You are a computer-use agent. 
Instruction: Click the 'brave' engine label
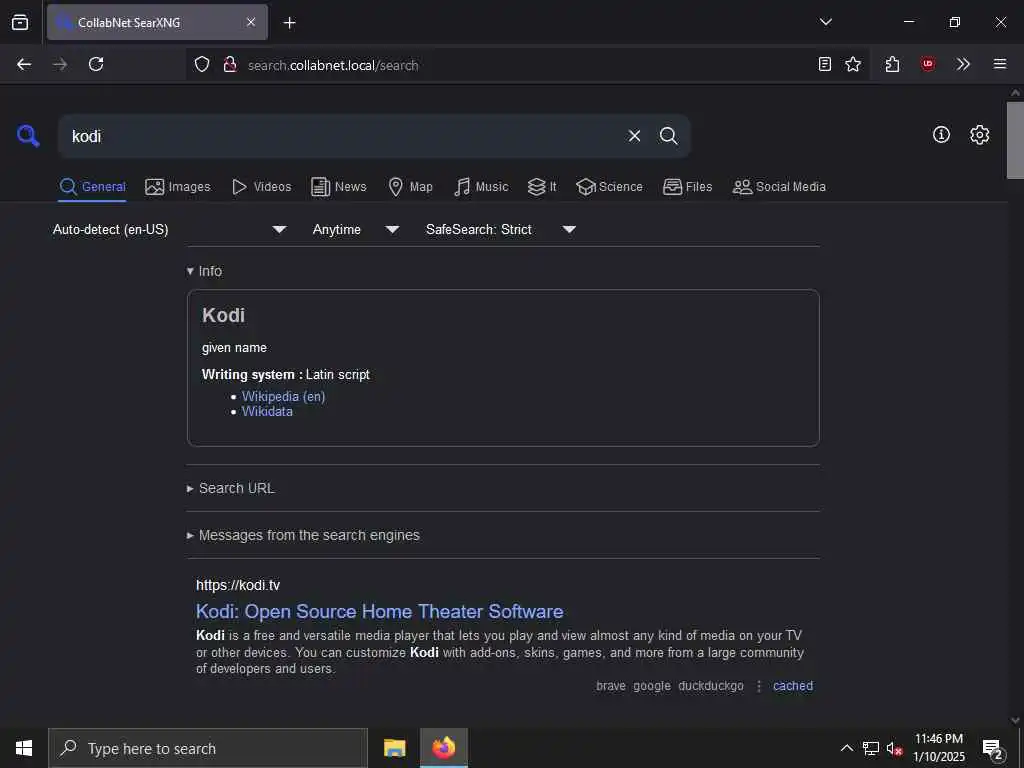(611, 686)
